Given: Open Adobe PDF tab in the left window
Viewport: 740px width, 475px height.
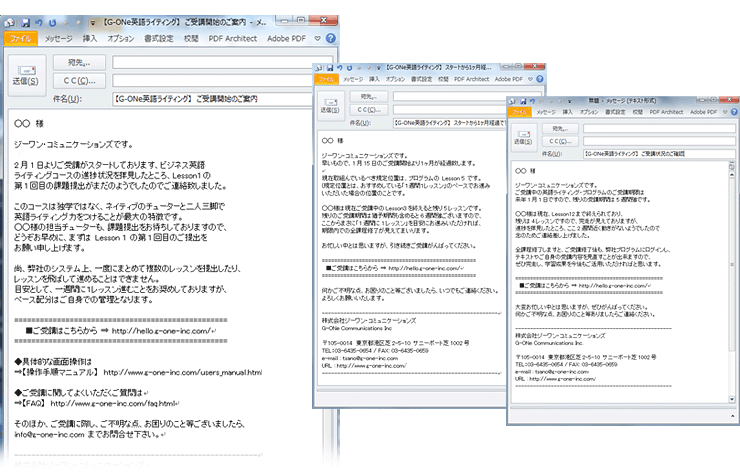Looking at the screenshot, I should (x=286, y=39).
